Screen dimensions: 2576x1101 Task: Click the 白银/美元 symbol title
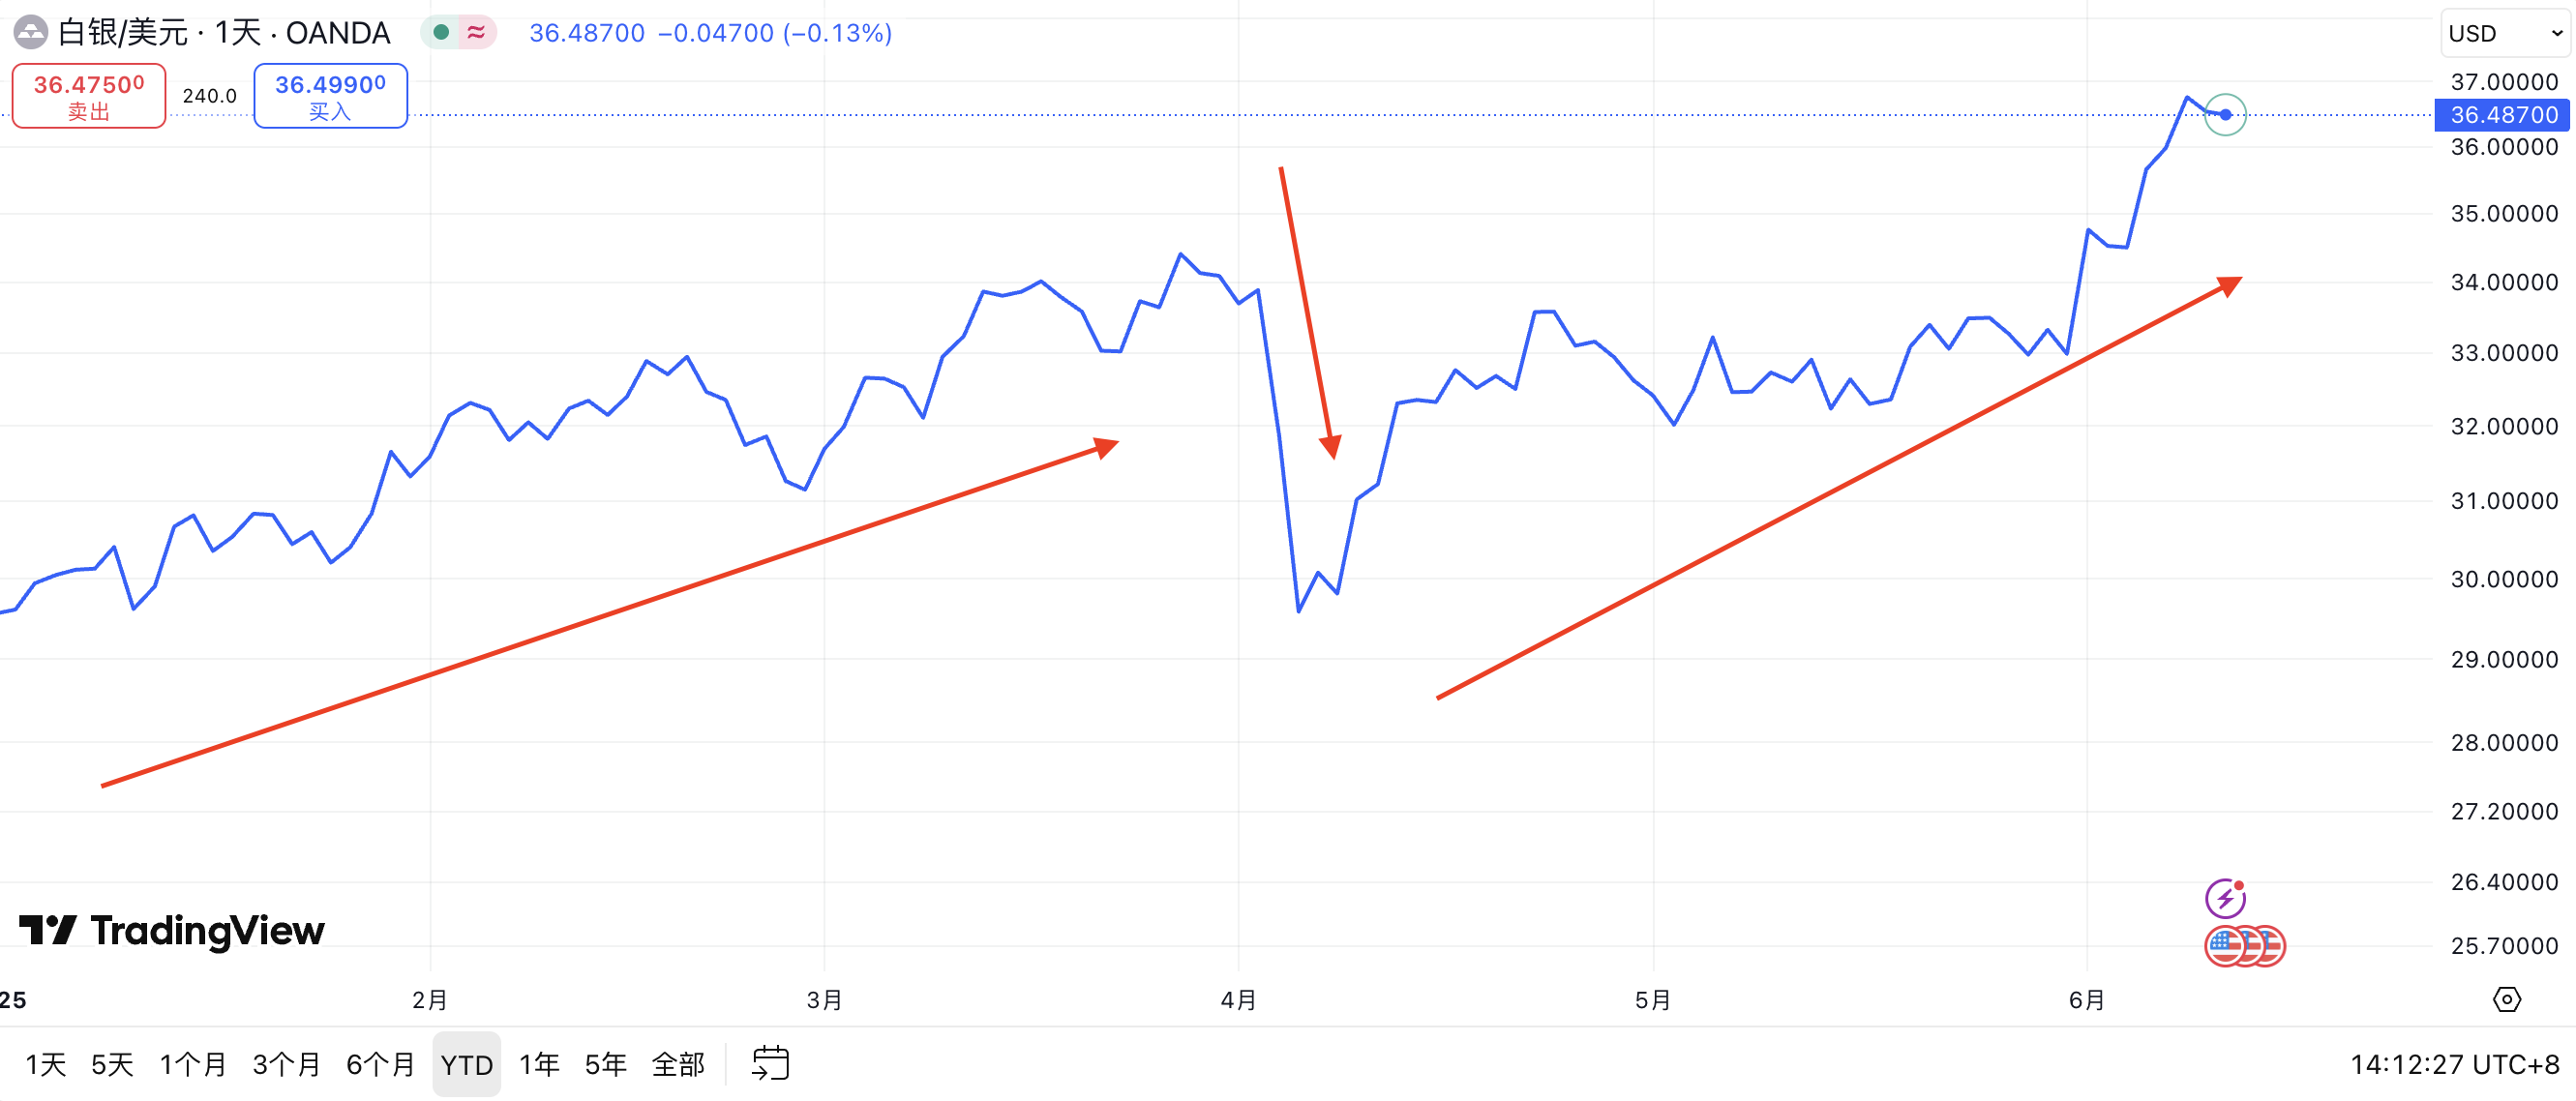123,32
